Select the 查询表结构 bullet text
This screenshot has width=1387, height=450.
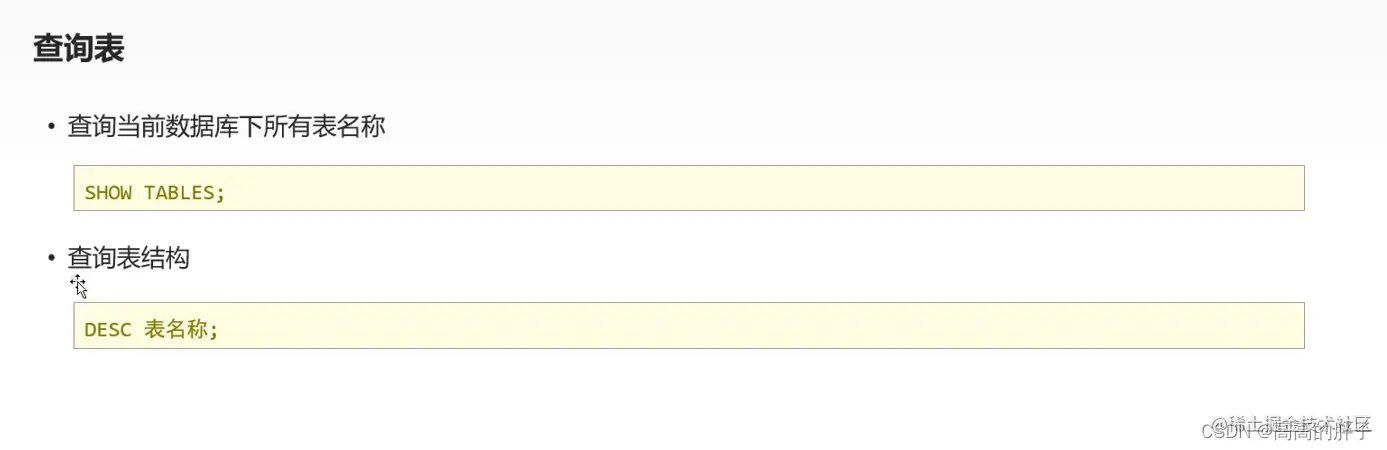[128, 258]
